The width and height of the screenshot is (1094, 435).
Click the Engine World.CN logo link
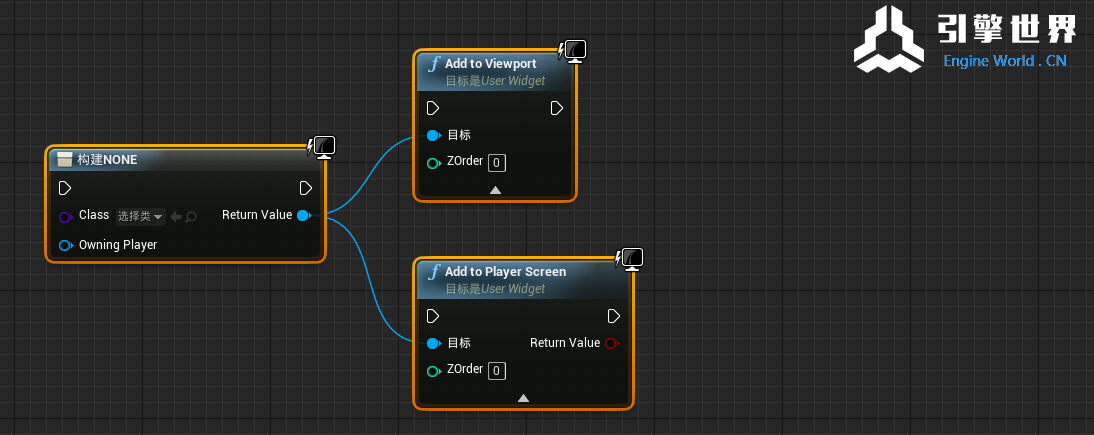[965, 40]
